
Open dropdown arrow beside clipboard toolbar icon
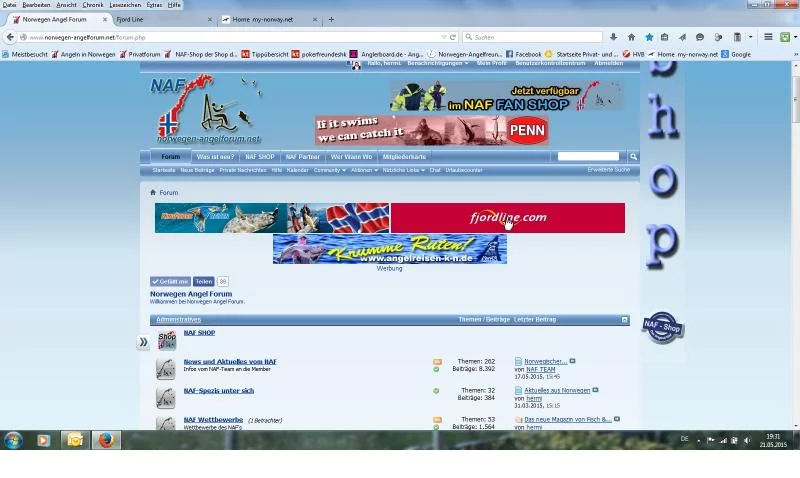[x=751, y=37]
